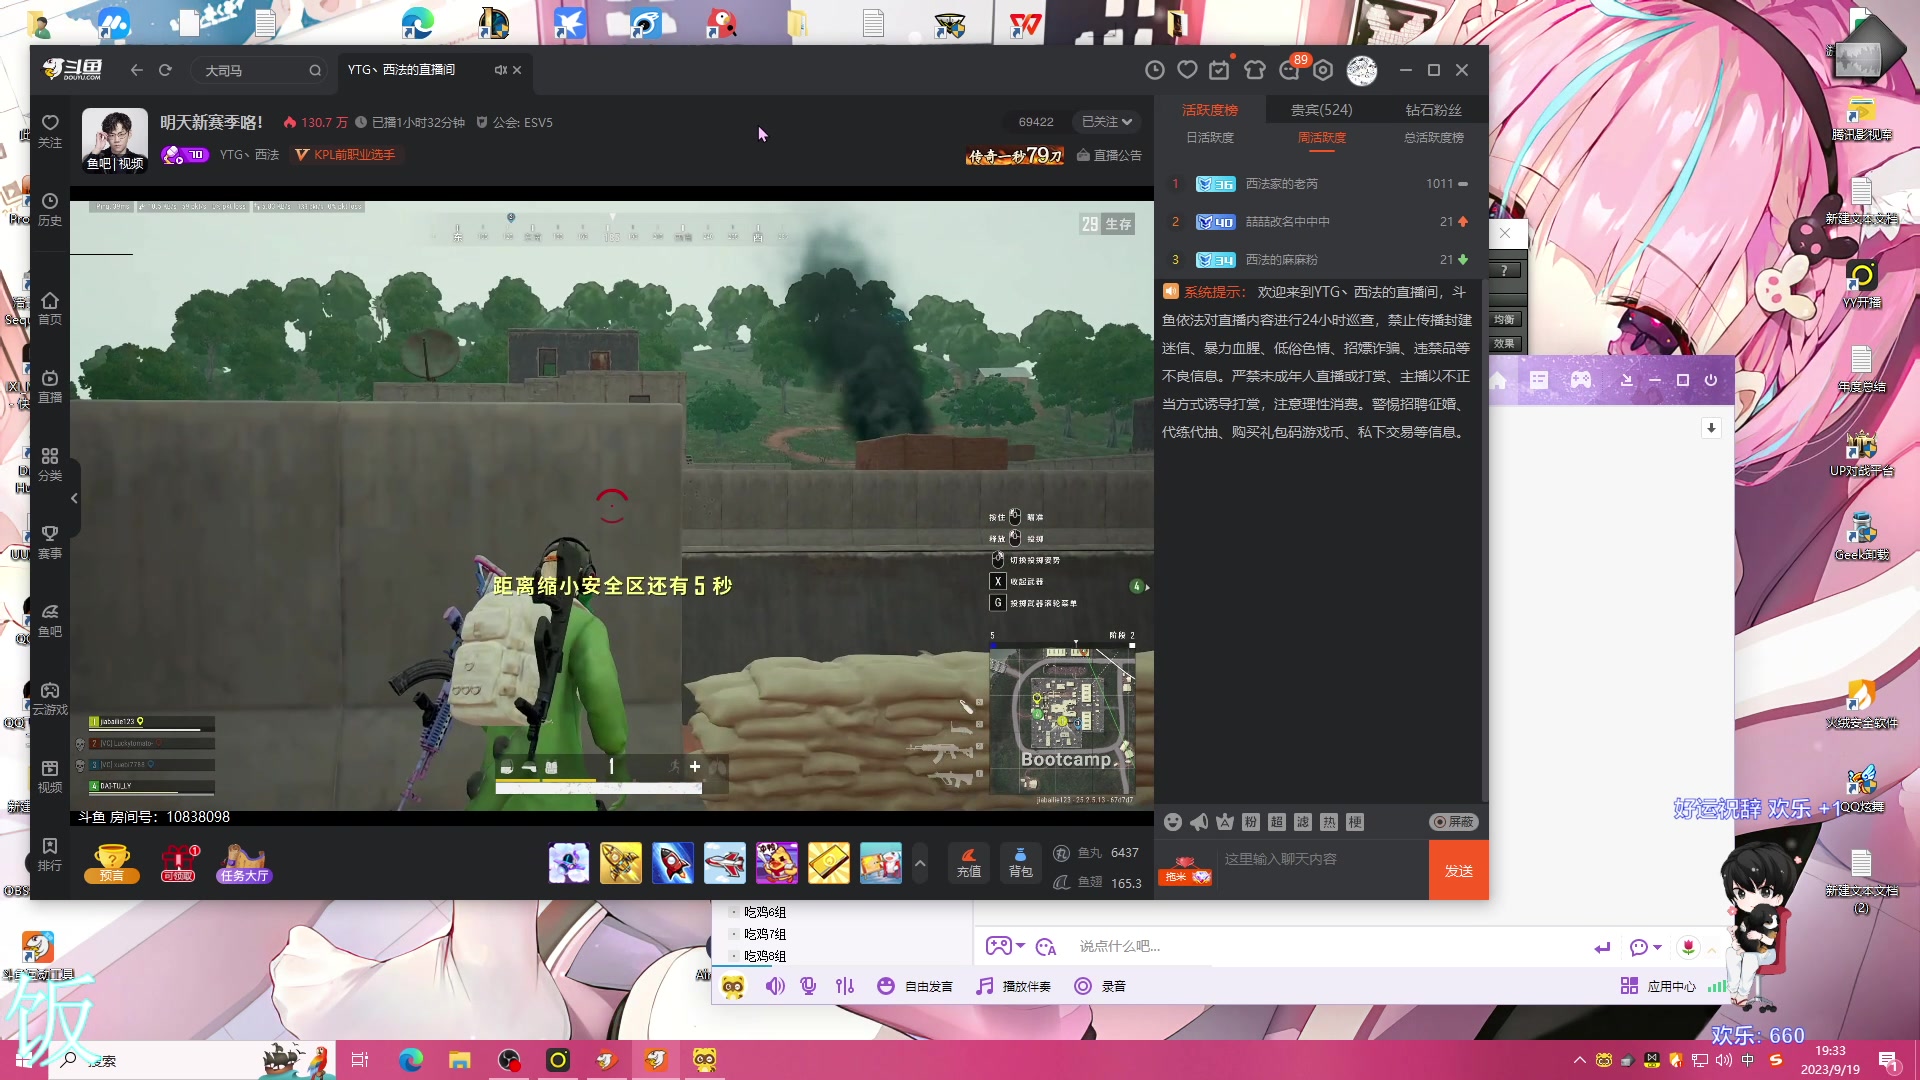Click the search magnifier in Douyu search box

click(315, 70)
